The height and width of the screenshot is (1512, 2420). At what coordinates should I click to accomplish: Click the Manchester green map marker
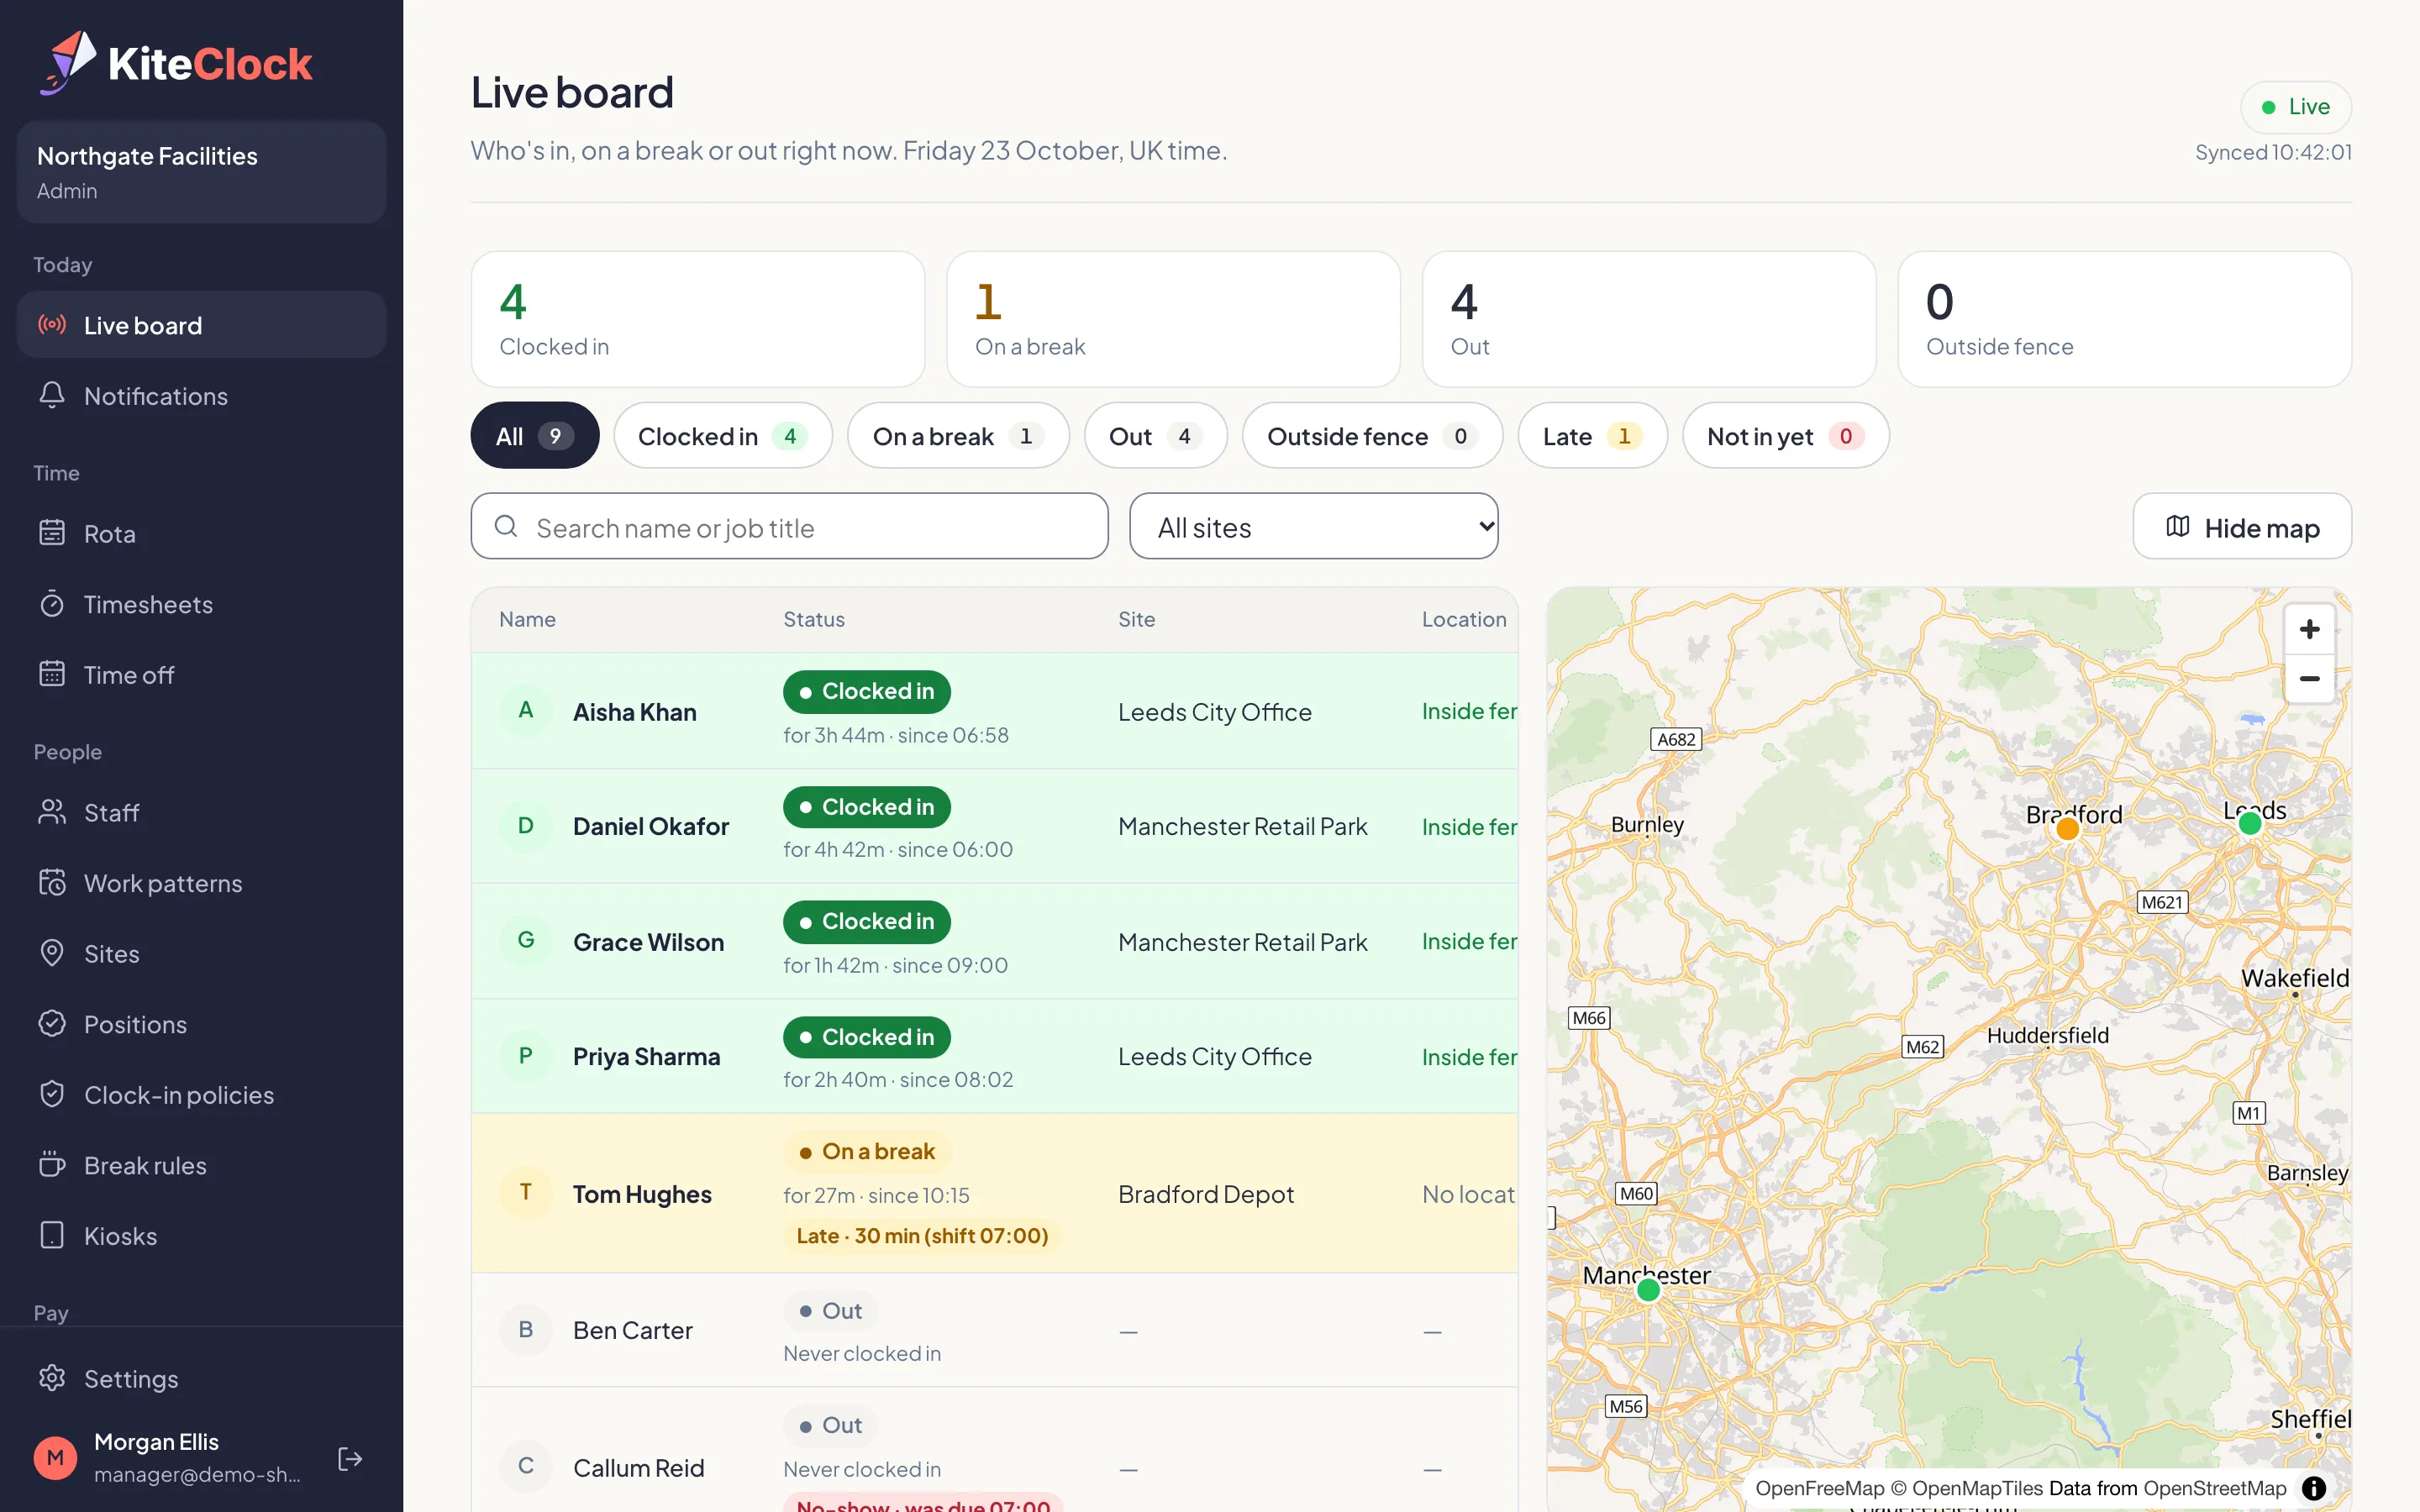coord(1648,1290)
